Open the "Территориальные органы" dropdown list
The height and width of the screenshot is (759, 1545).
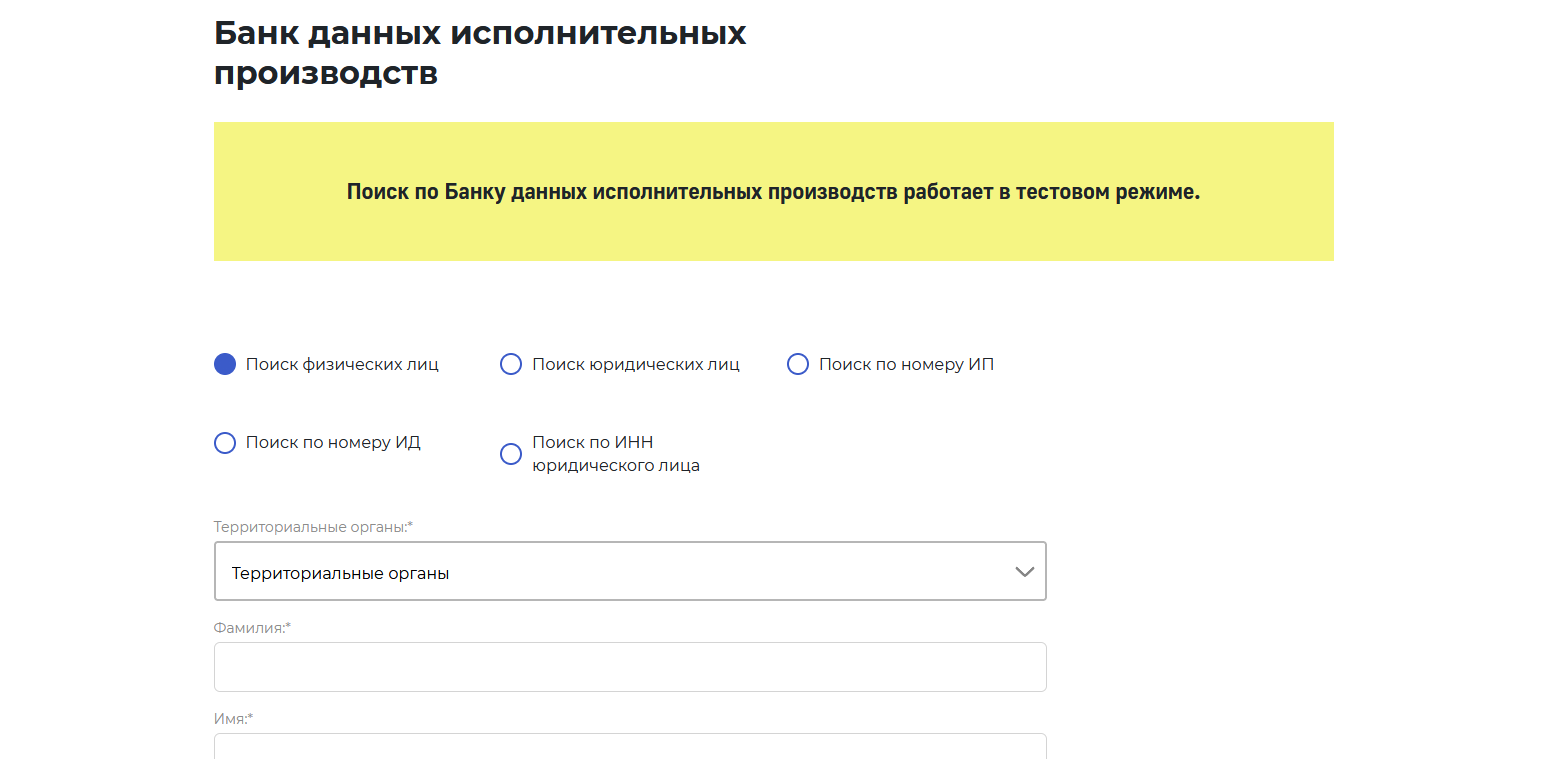click(x=630, y=572)
